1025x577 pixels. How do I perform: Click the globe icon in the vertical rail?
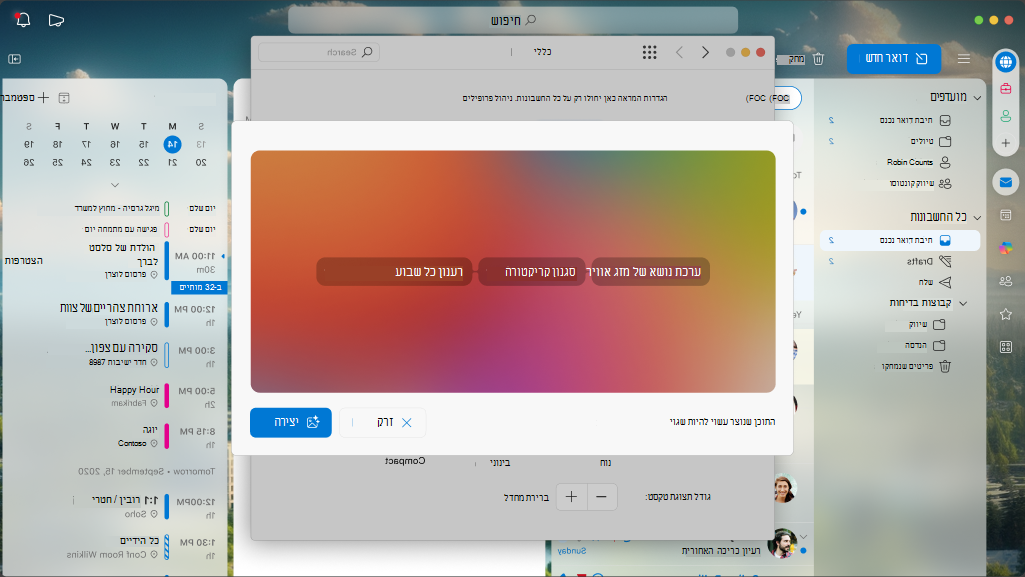point(1005,62)
